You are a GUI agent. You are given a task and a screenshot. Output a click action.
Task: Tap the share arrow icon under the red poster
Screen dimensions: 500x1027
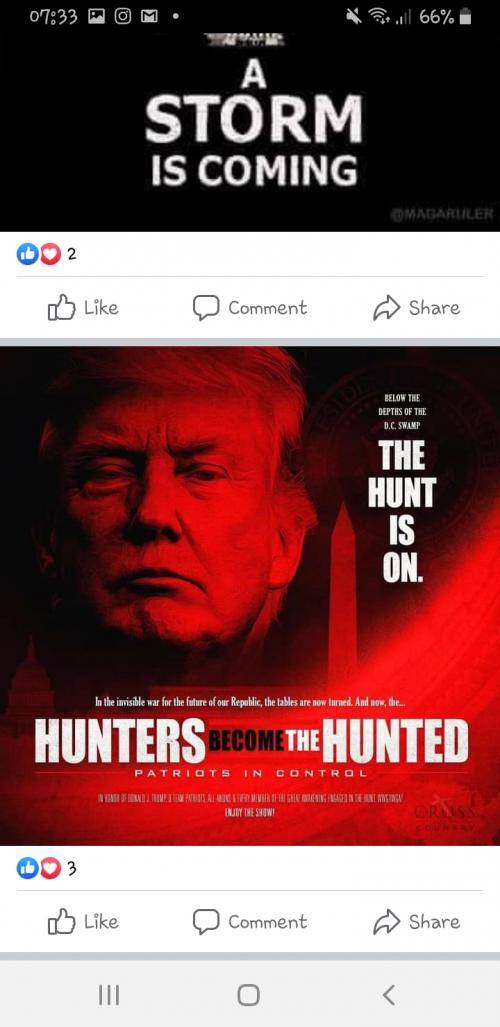click(x=386, y=922)
